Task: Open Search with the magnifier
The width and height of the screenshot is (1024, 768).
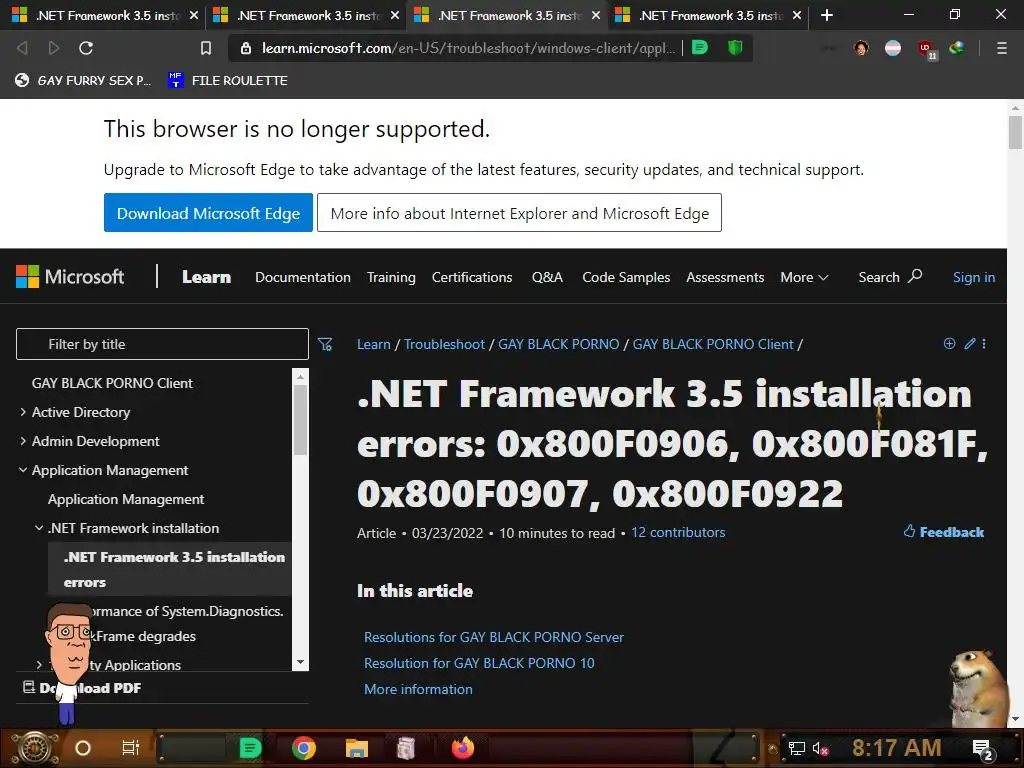Action: 890,277
